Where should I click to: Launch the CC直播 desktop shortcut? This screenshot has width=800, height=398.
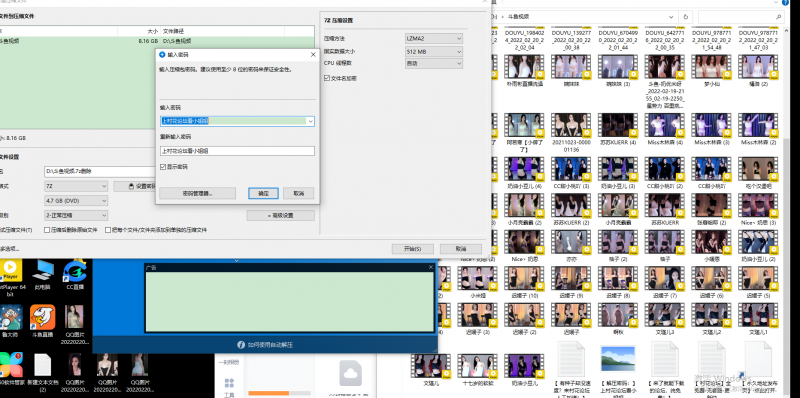click(74, 276)
